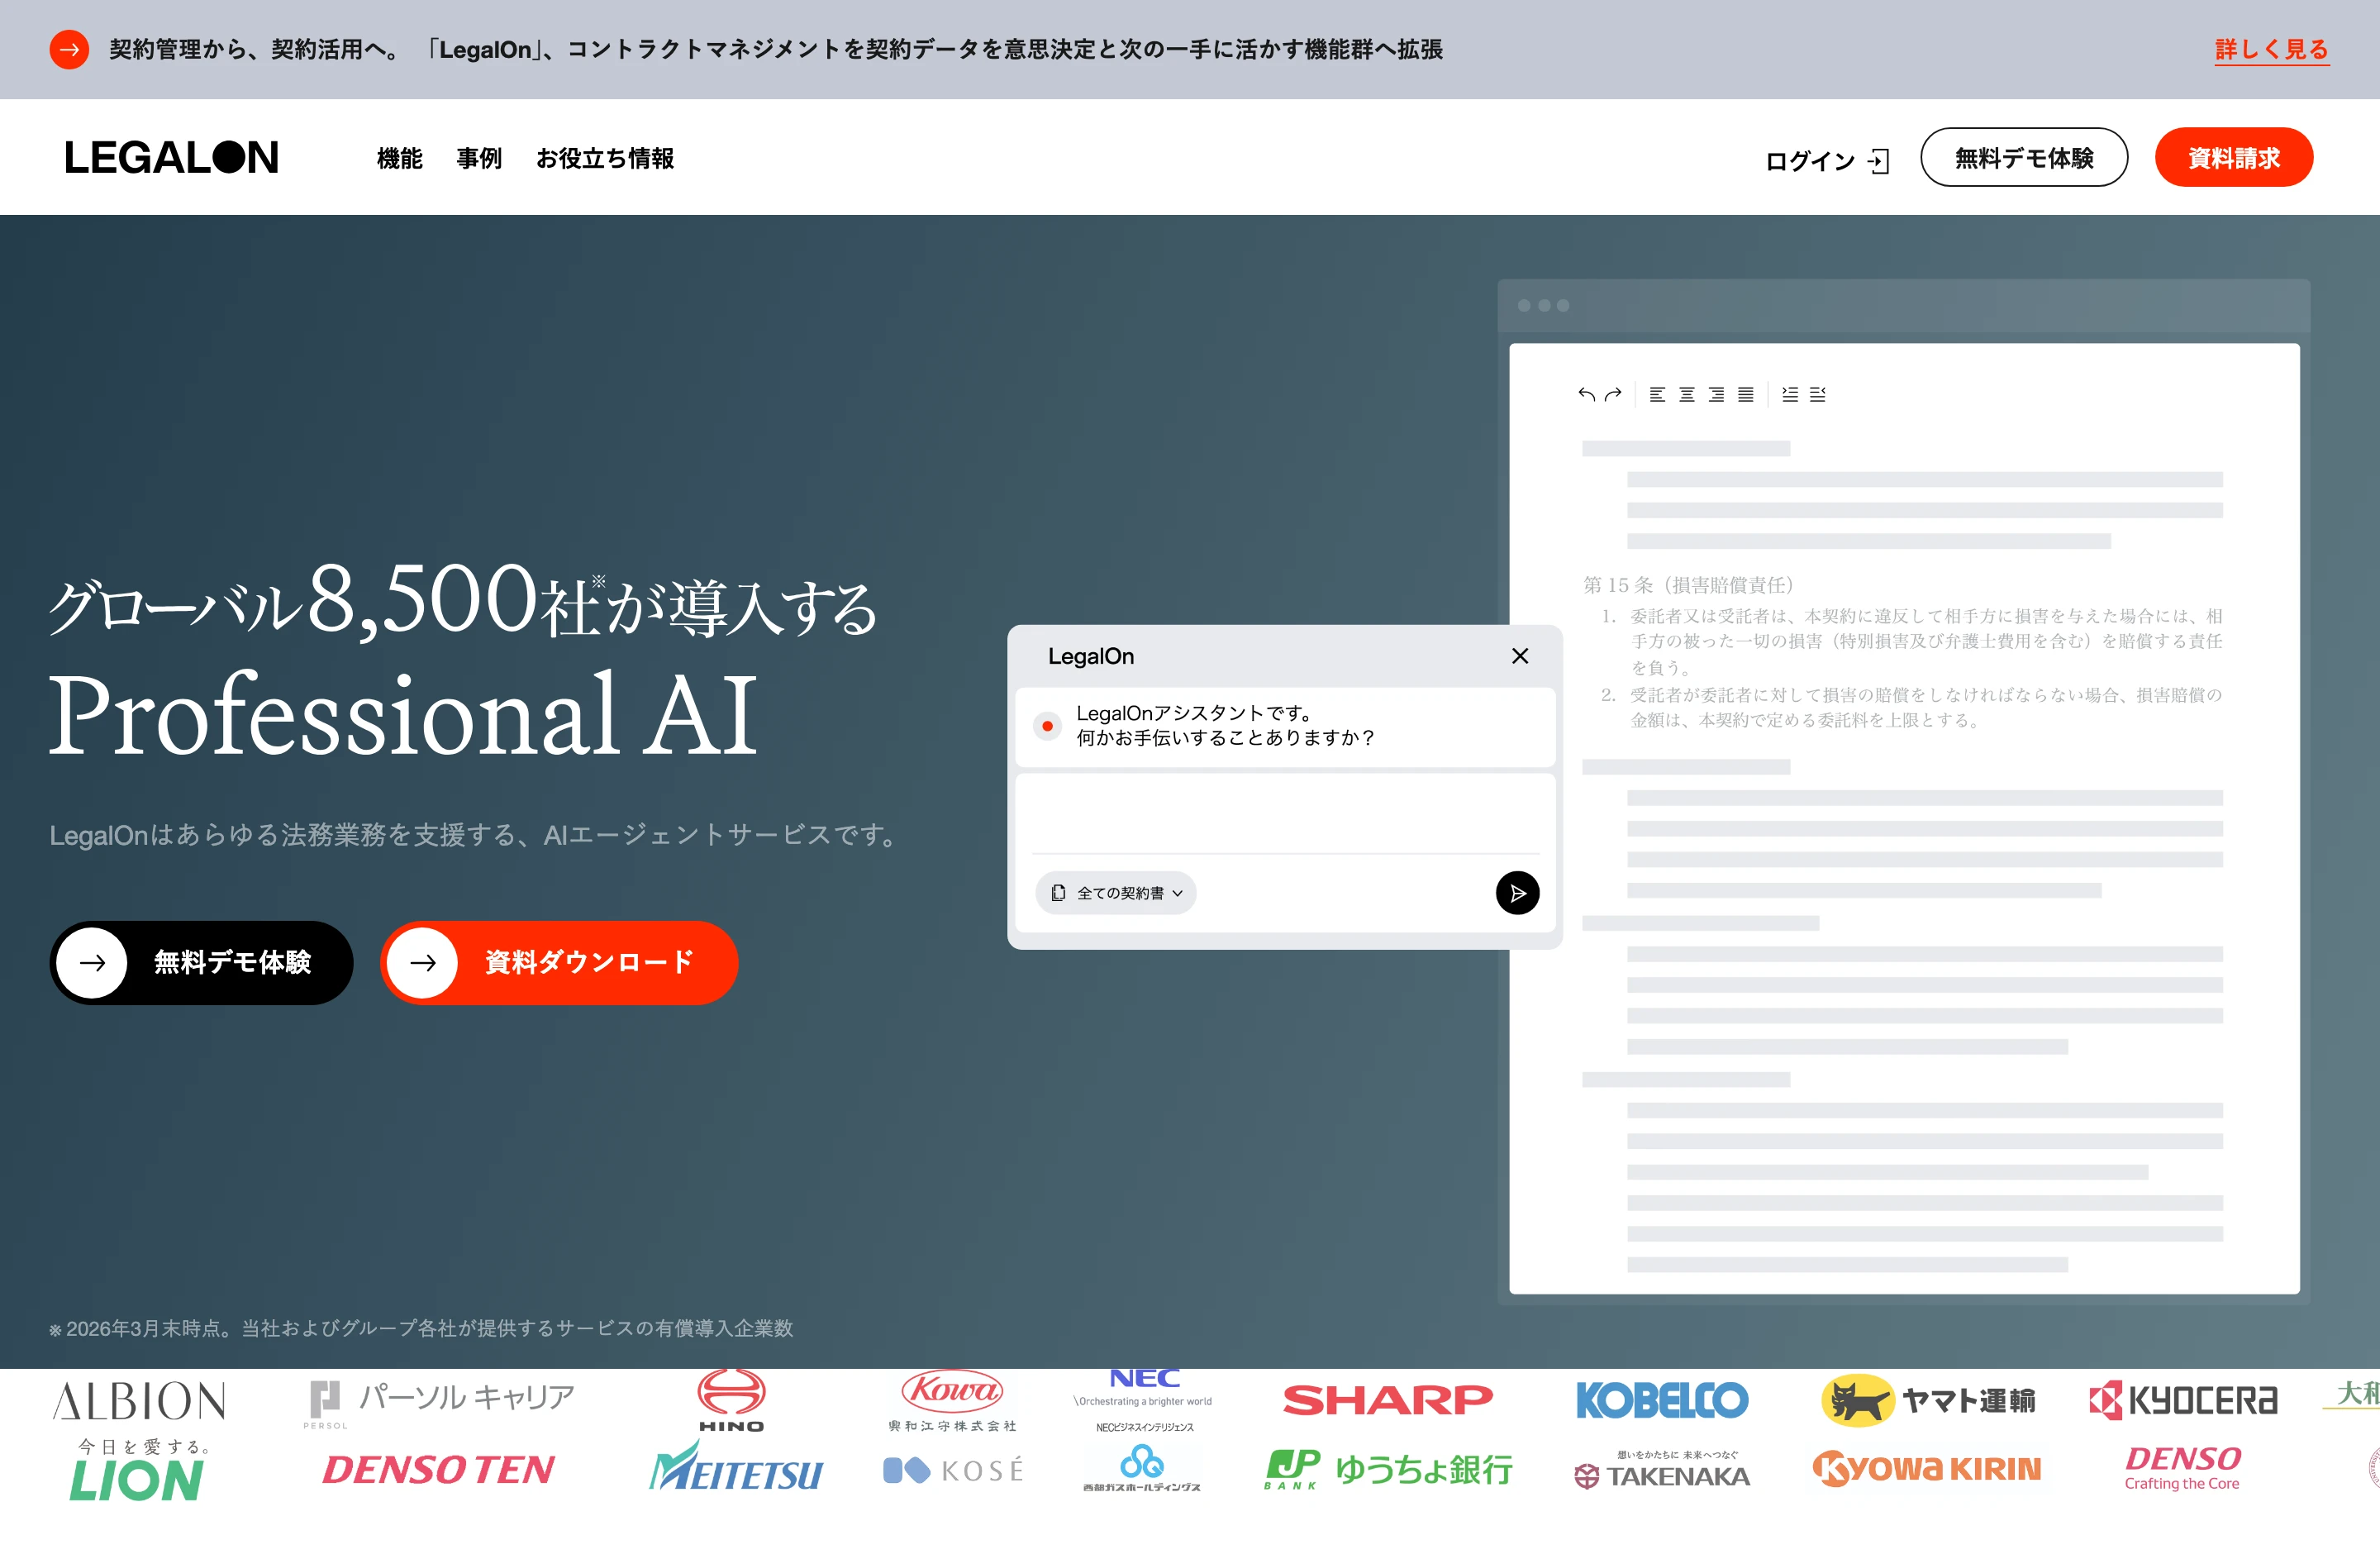2380x1559 pixels.
Task: Click the header 無料デモ体験 button
Action: pyautogui.click(x=2023, y=157)
